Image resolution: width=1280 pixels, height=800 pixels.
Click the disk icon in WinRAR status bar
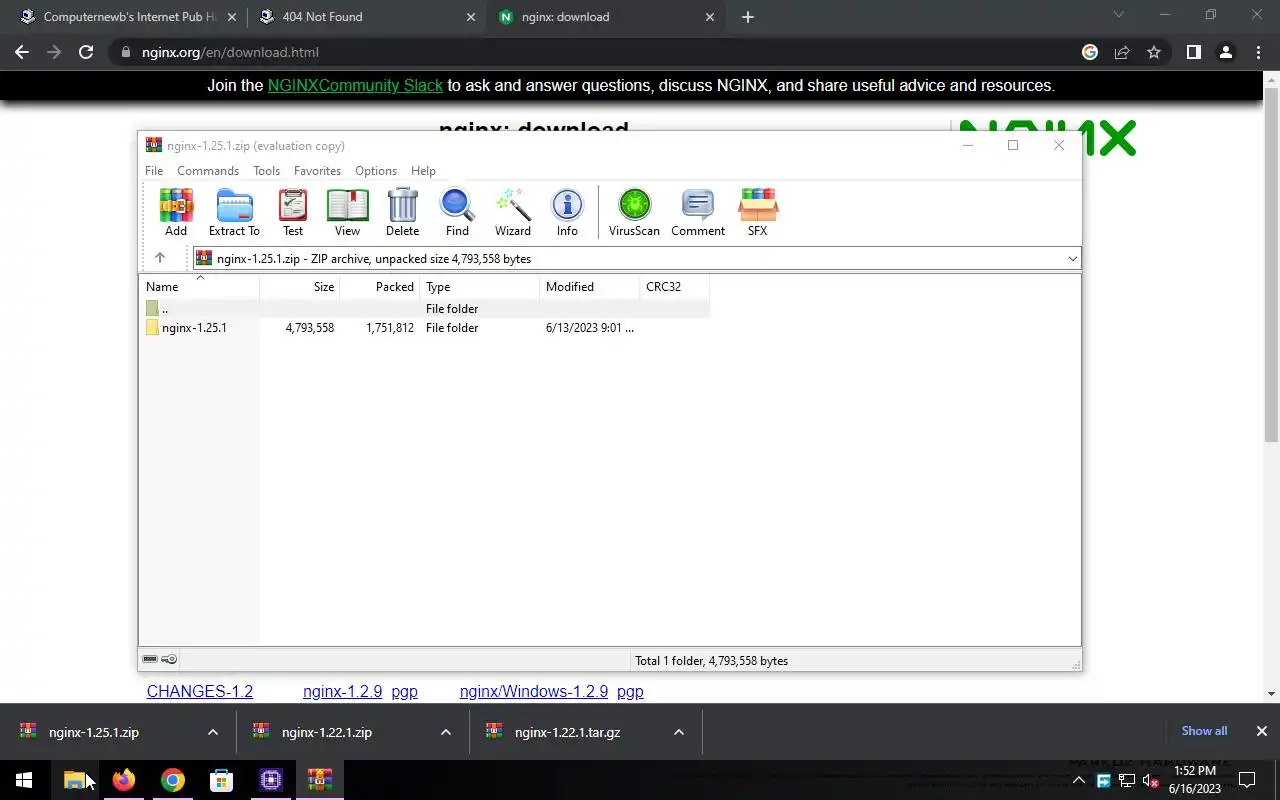point(150,659)
